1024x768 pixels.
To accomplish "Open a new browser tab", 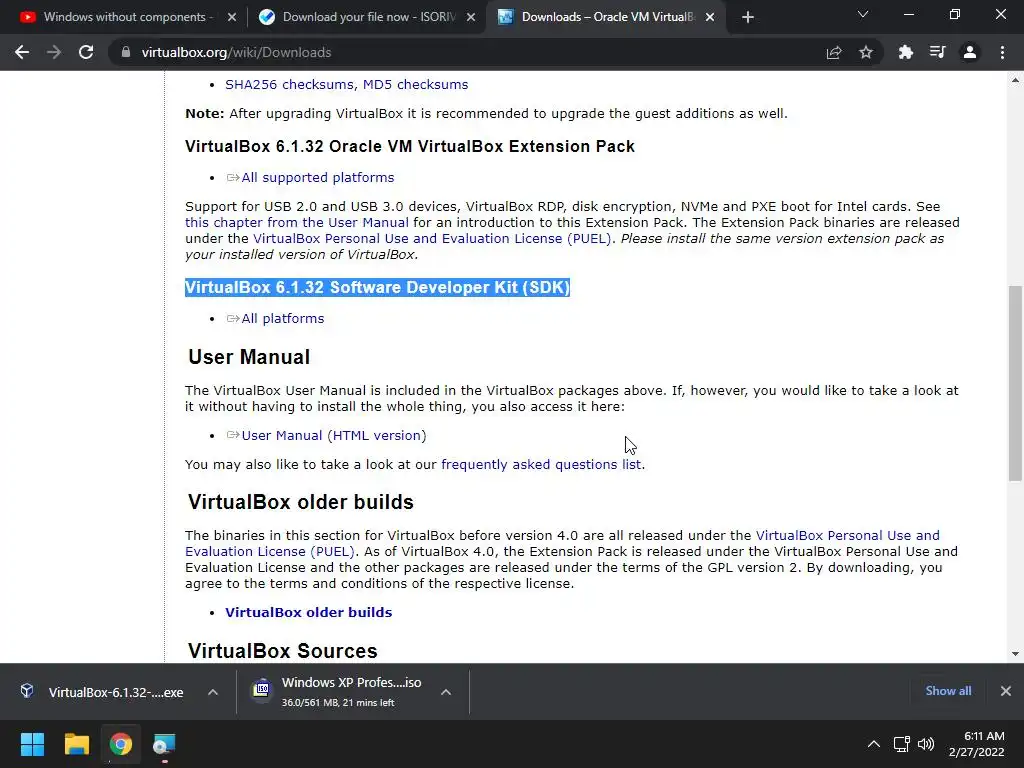I will click(748, 18).
